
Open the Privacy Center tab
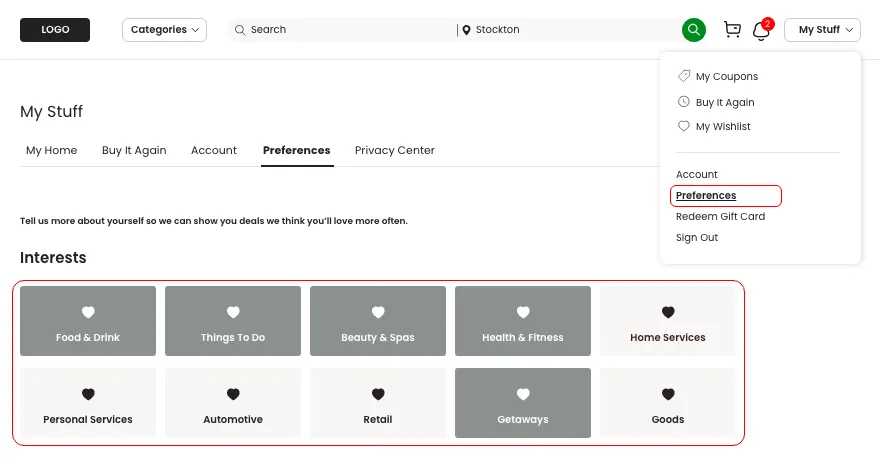pos(395,150)
